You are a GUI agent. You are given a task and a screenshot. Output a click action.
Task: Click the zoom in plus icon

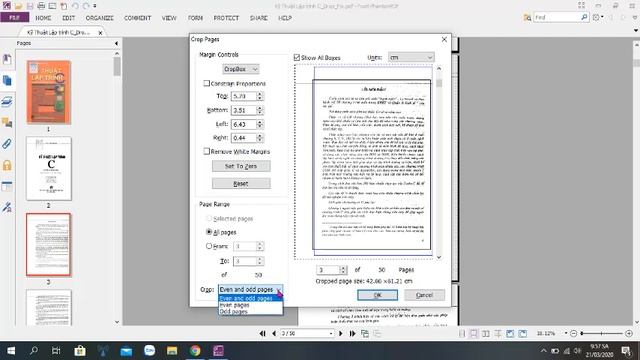point(629,333)
